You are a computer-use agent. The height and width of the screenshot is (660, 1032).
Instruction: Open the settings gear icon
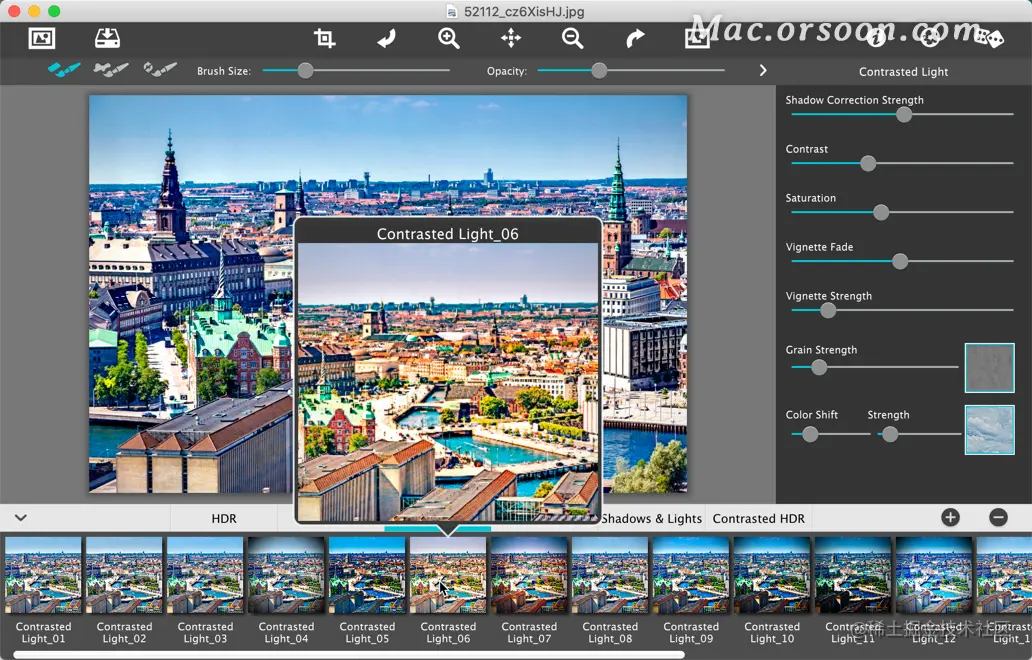[929, 38]
